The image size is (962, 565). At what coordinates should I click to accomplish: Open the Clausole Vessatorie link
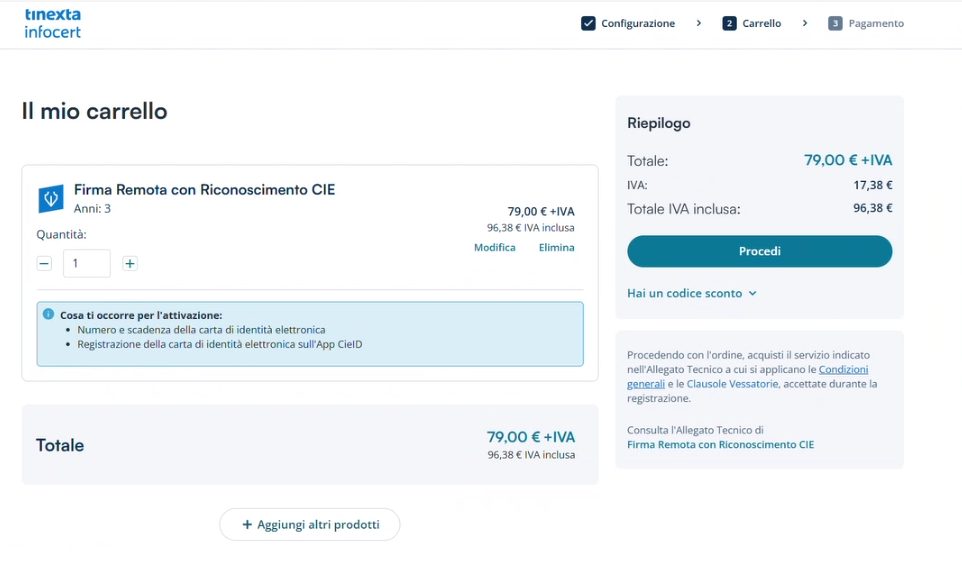tap(733, 384)
